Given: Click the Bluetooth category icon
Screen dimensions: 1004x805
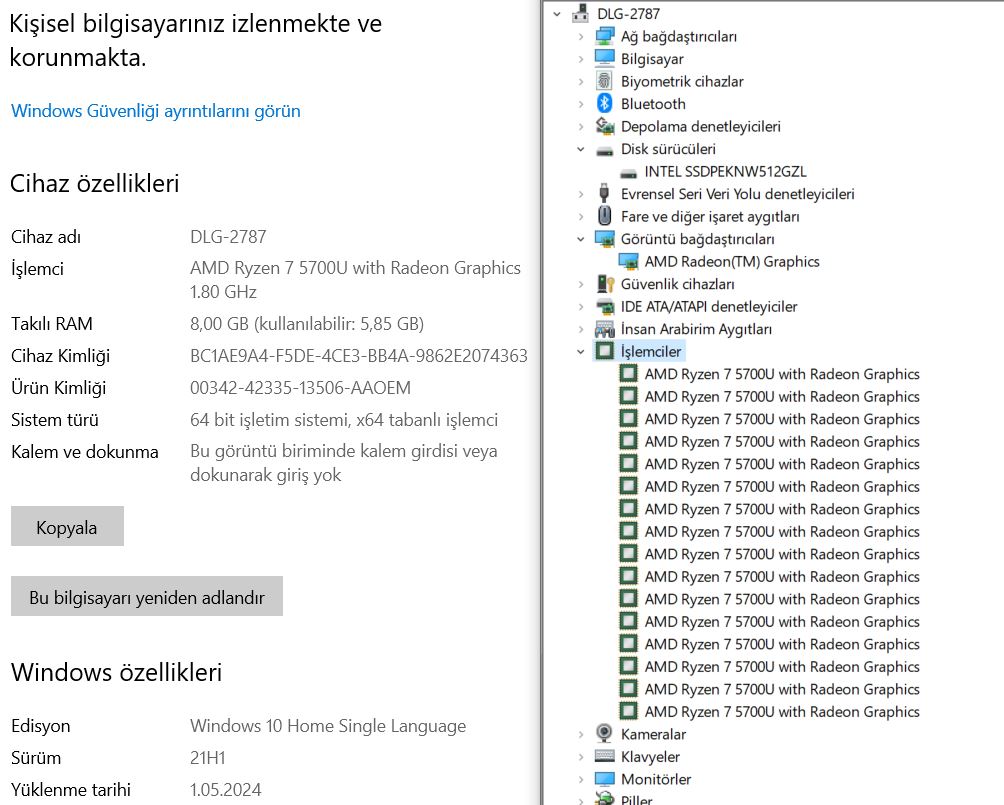Looking at the screenshot, I should [604, 104].
